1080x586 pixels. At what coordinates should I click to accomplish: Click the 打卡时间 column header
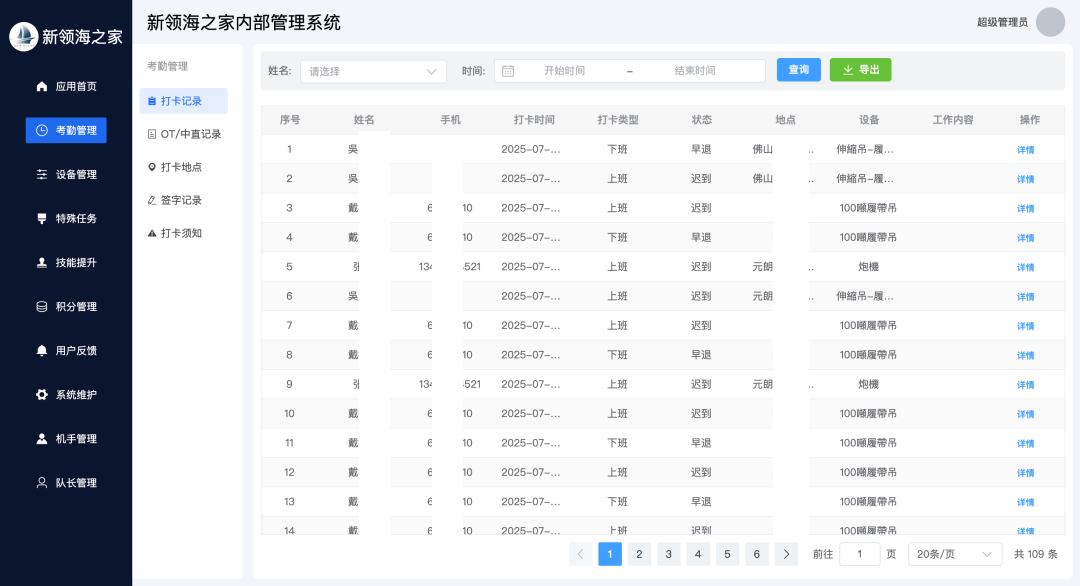coord(534,120)
